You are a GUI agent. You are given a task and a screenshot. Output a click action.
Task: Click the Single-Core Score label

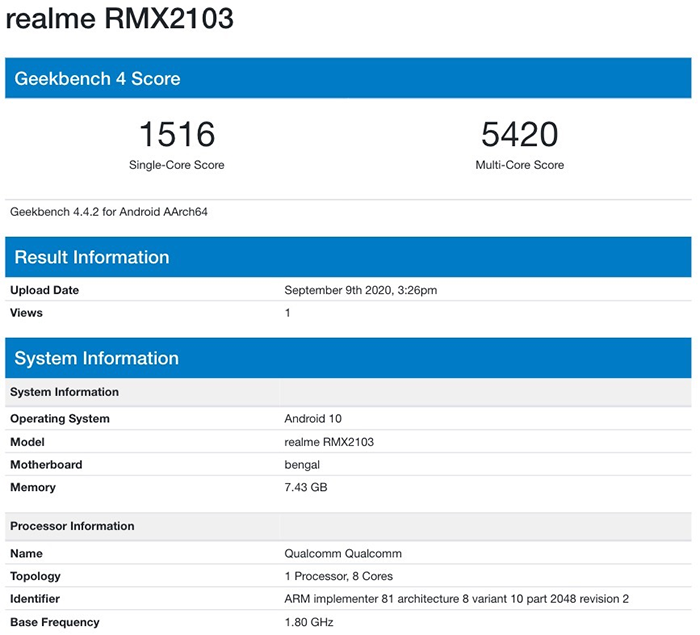point(177,165)
